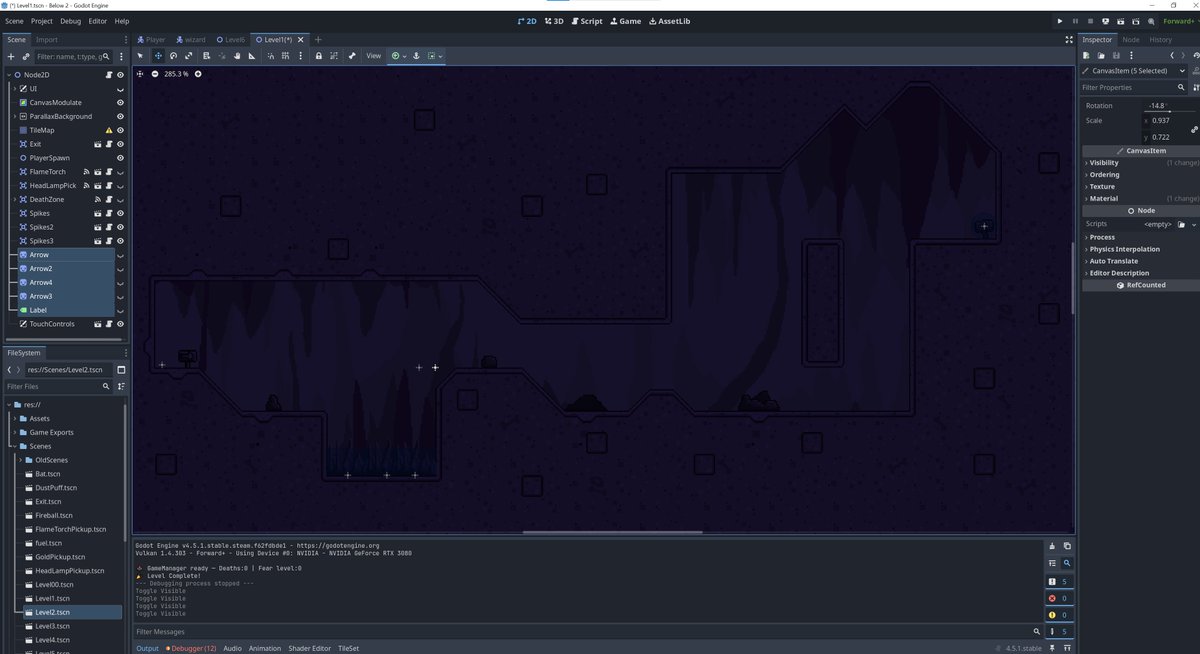This screenshot has height=654, width=1200.
Task: Show the hidden FlameTorch node
Action: click(x=120, y=172)
